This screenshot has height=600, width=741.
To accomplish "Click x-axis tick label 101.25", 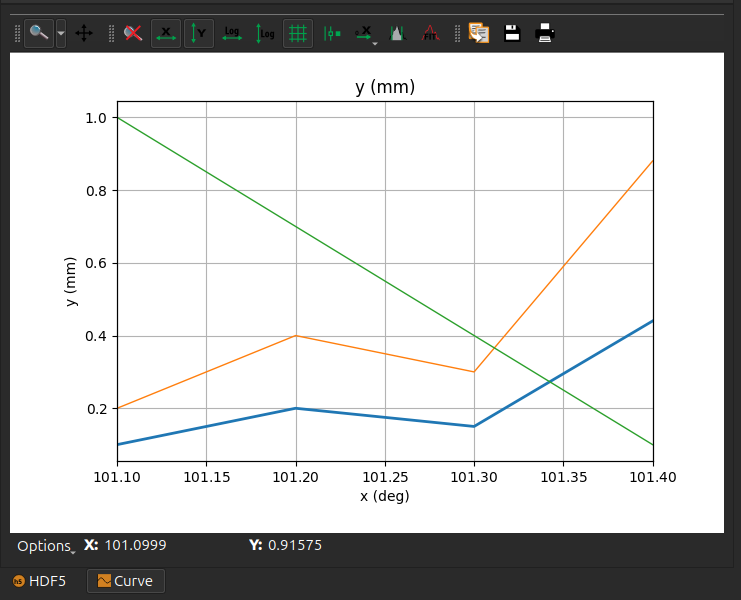I will 385,477.
